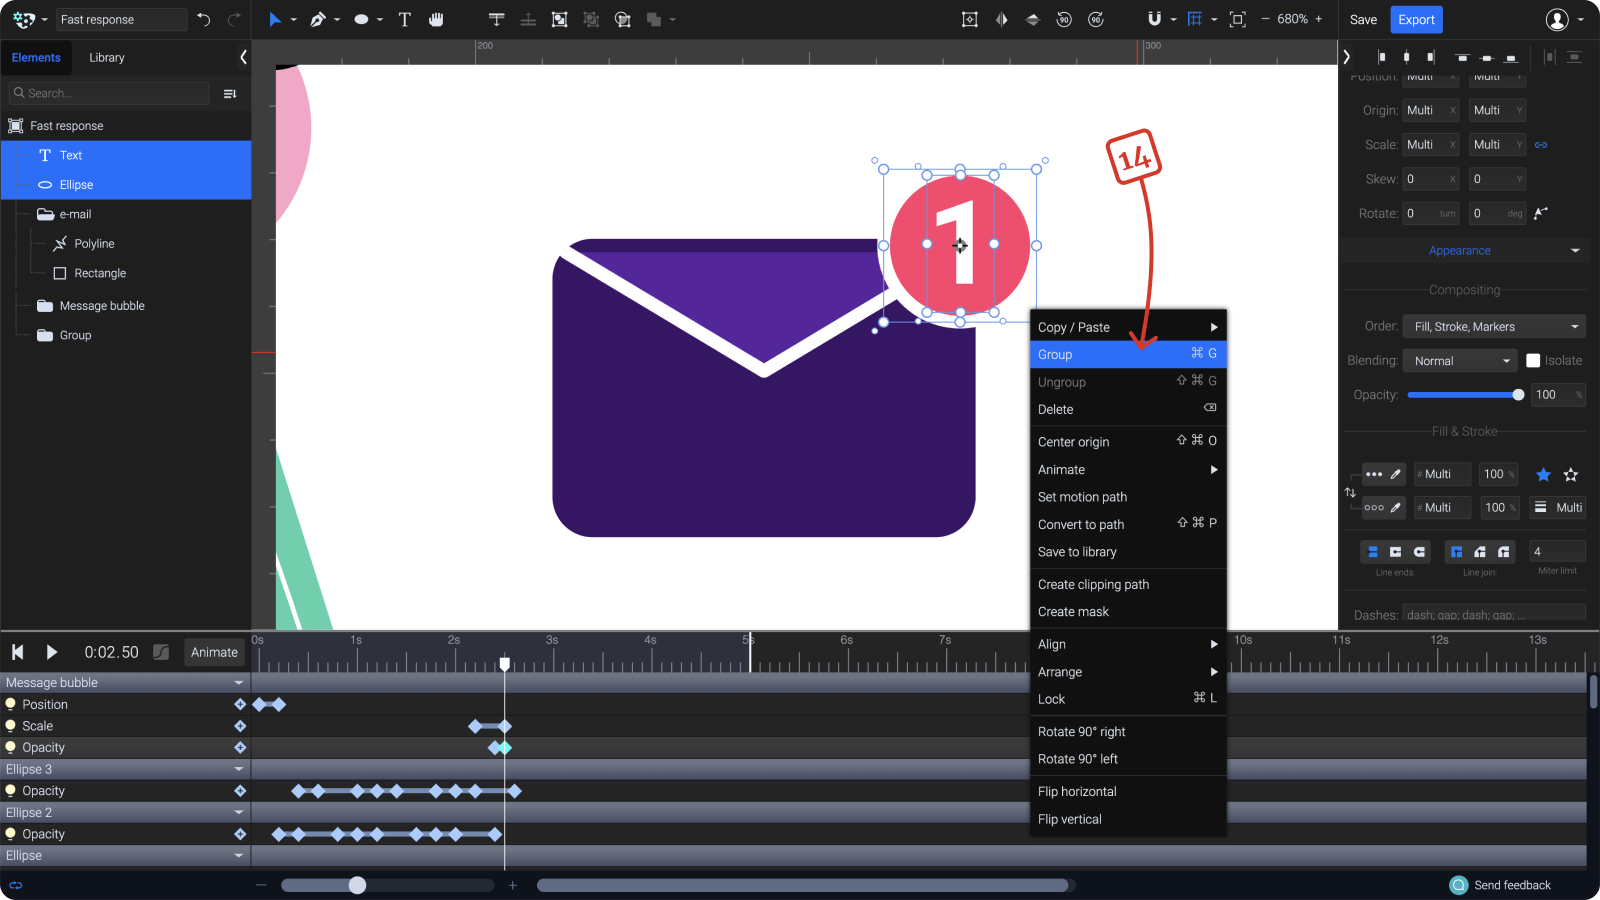Enable the Isolate blending checkbox
Screen dimensions: 1600x900
pyautogui.click(x=1535, y=360)
